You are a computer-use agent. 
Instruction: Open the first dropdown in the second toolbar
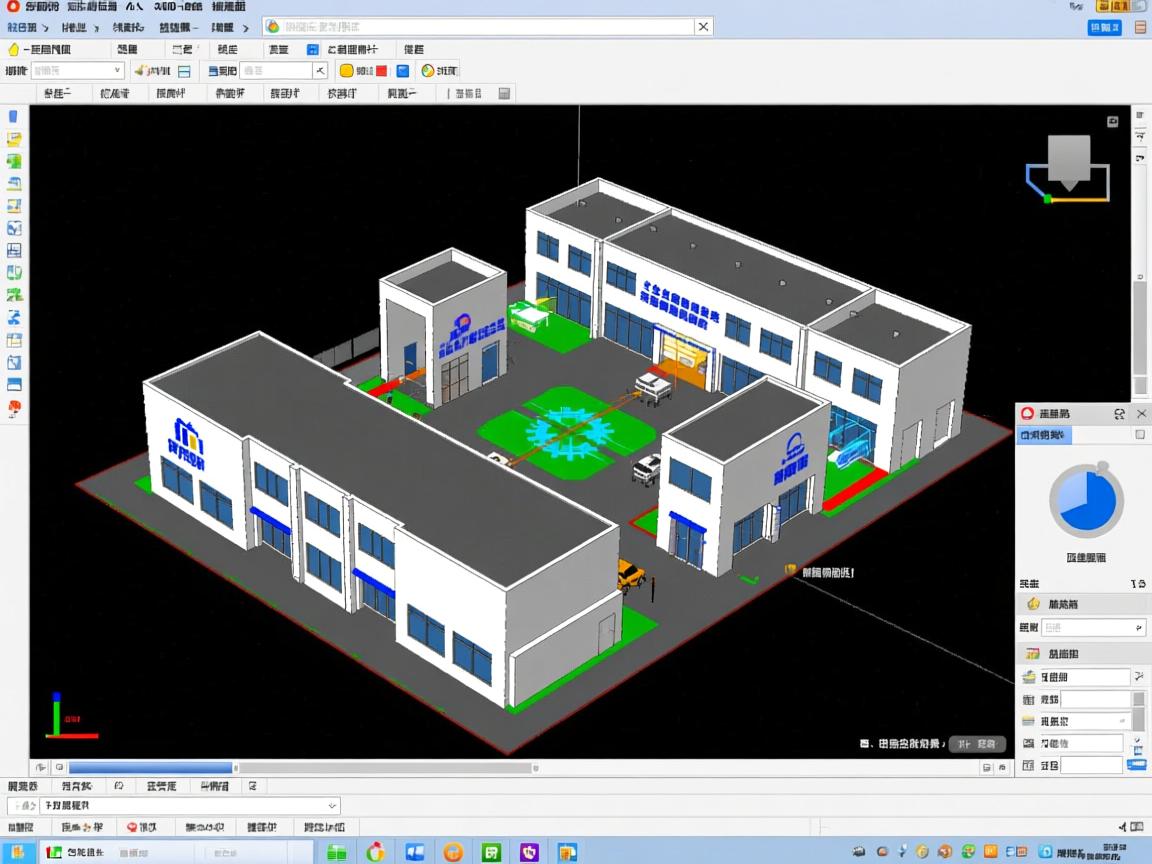click(77, 71)
